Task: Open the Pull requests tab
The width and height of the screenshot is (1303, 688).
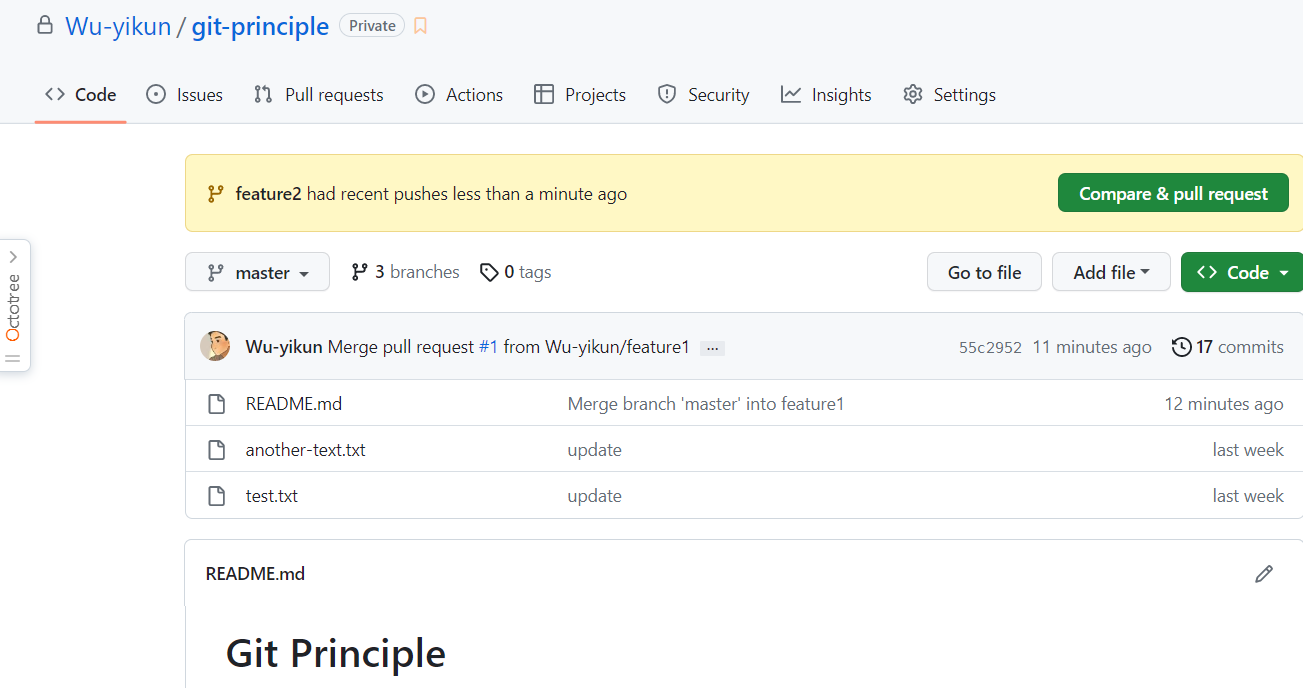Action: (319, 95)
